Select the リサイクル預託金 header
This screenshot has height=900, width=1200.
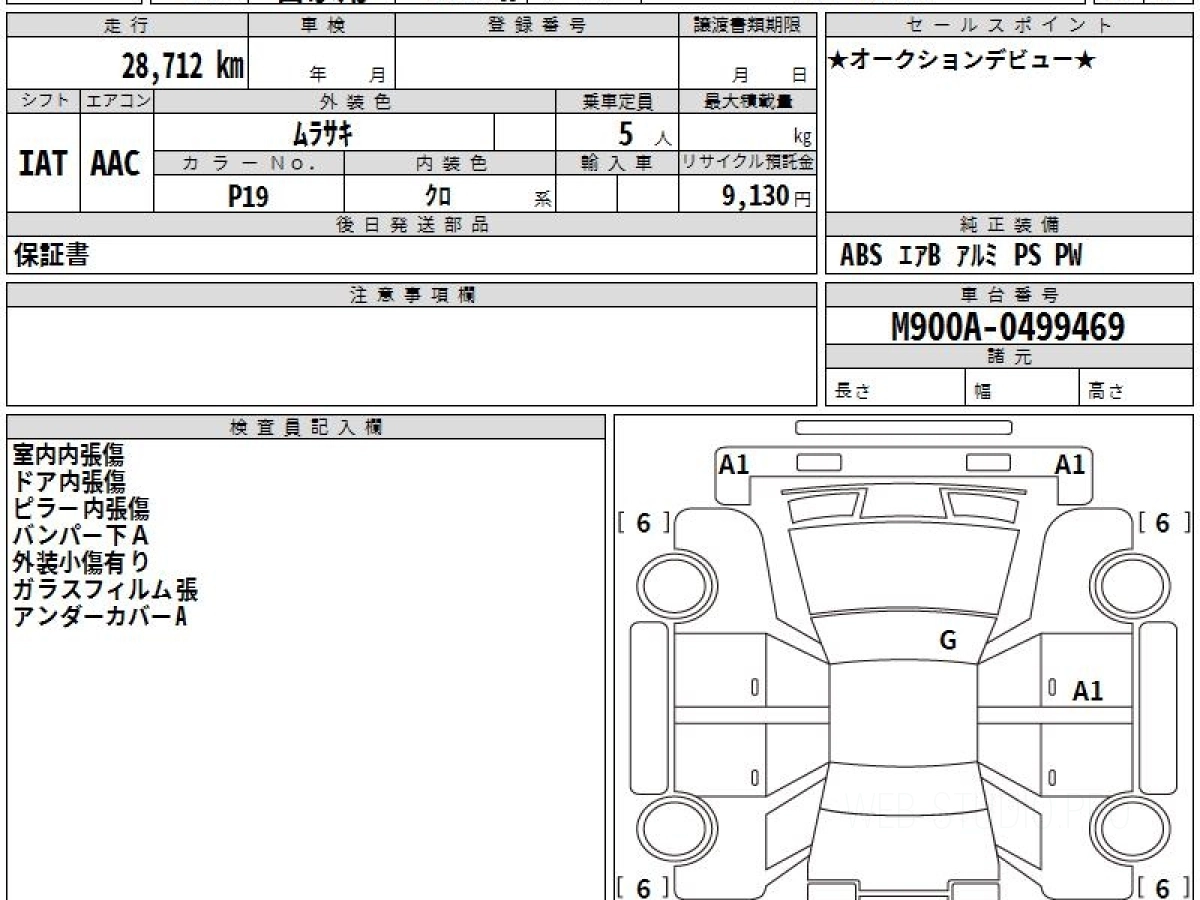pyautogui.click(x=747, y=163)
